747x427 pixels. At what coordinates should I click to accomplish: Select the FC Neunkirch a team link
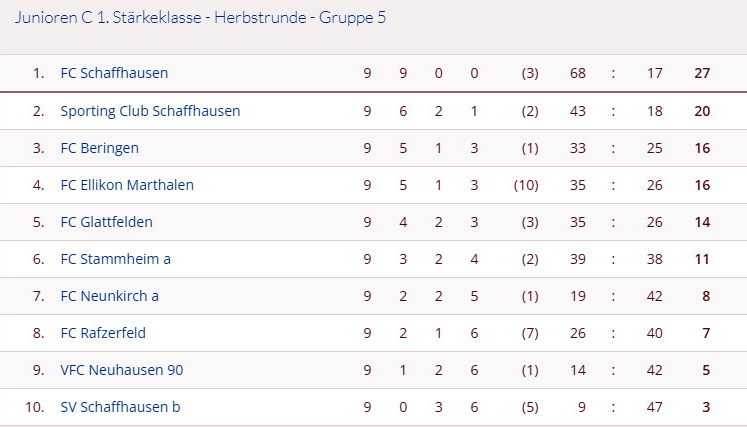tap(110, 296)
